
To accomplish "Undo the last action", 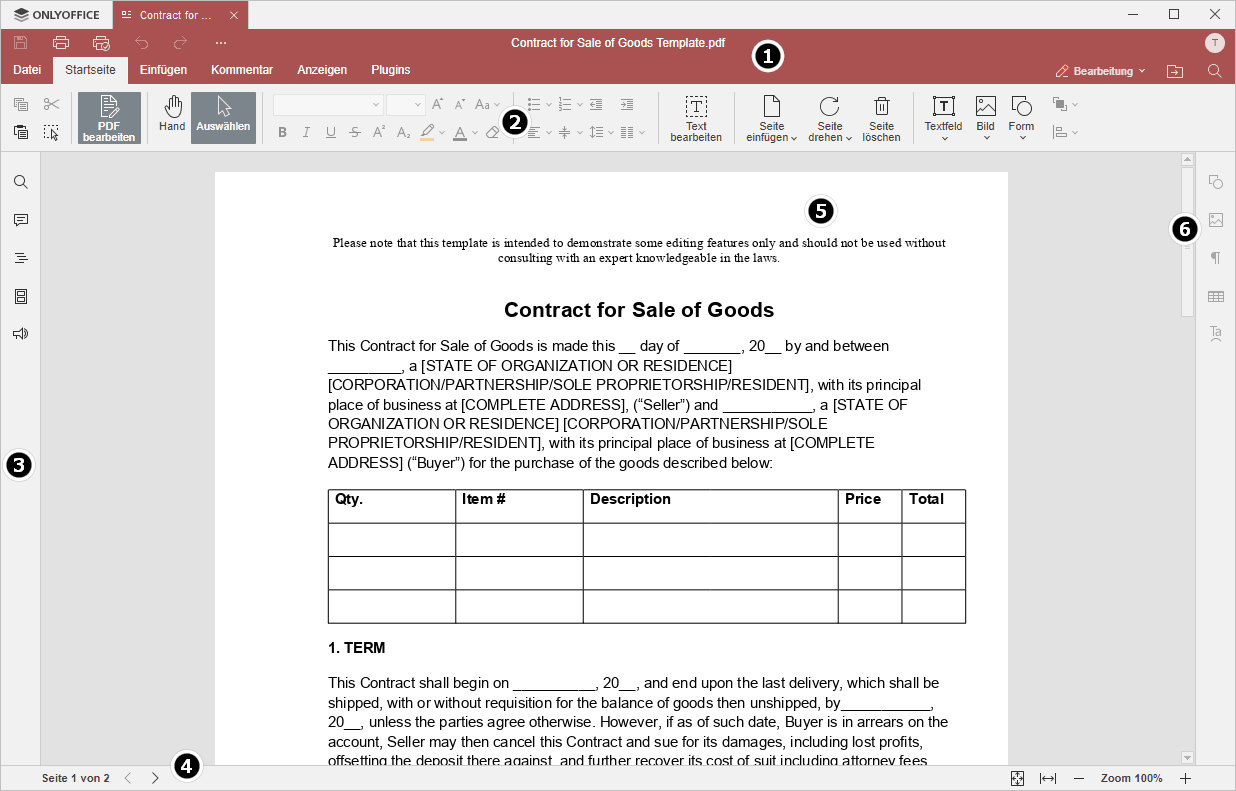I will (141, 43).
